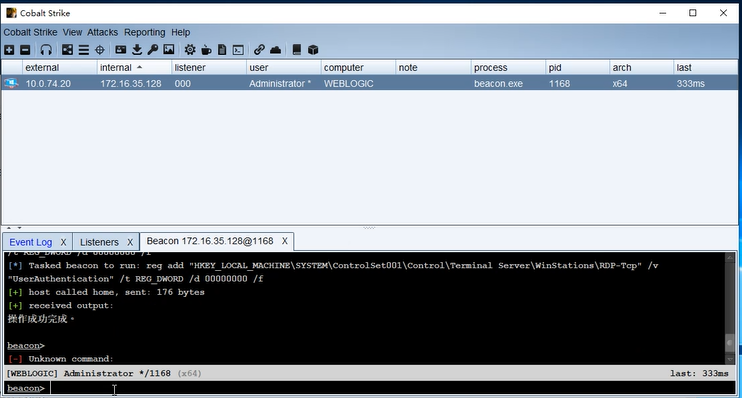The width and height of the screenshot is (742, 398).
Task: Open the Help menu
Action: coord(180,32)
